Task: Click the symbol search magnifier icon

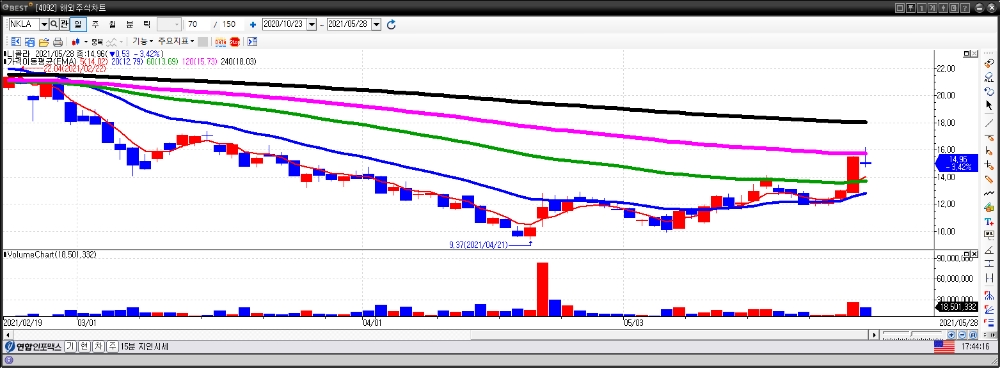Action: coord(54,24)
